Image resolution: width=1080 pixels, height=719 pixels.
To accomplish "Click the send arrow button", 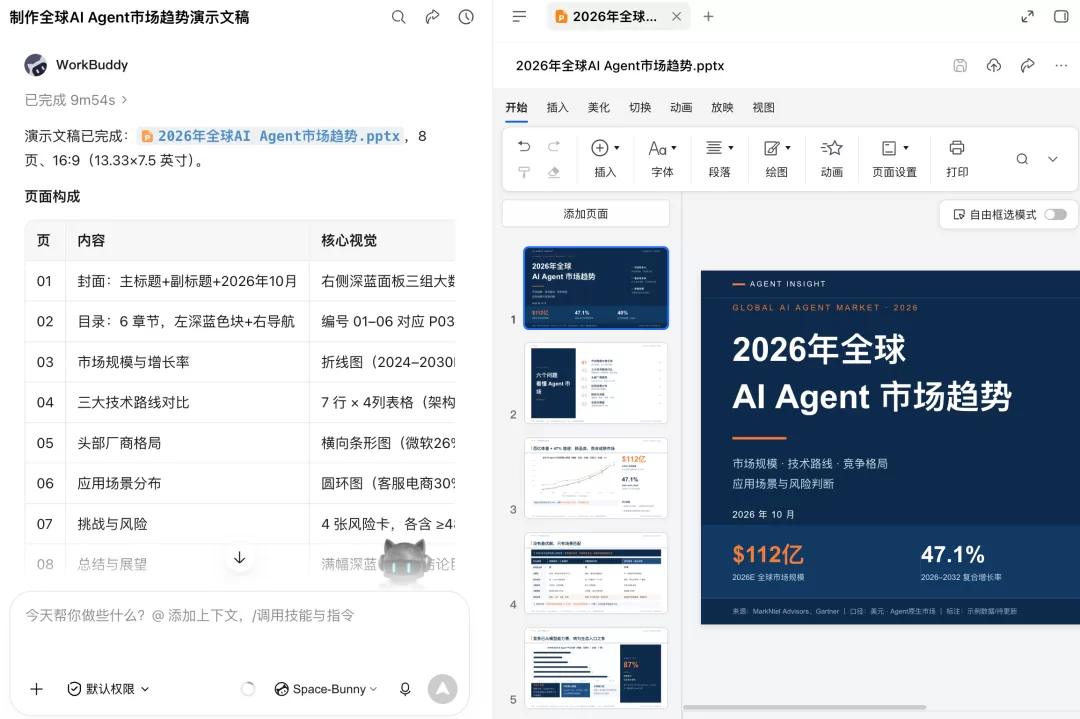I will (x=442, y=689).
